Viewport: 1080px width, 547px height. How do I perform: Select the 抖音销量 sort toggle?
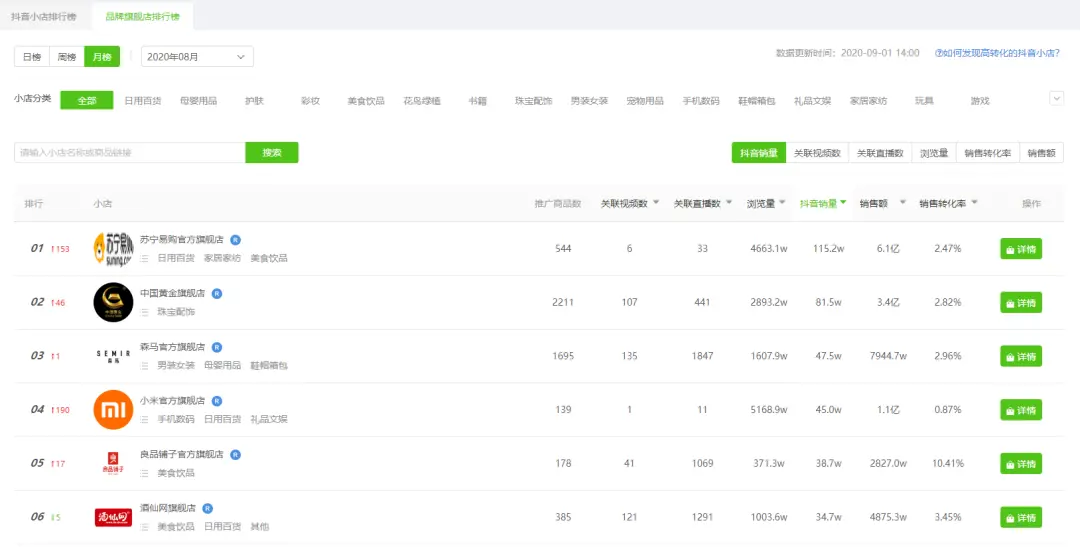pyautogui.click(x=758, y=153)
